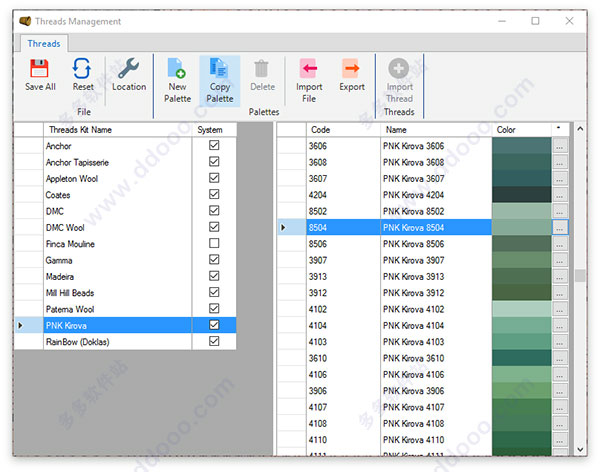Select code cell 4103
Screen dimensions: 600x472
click(x=343, y=342)
